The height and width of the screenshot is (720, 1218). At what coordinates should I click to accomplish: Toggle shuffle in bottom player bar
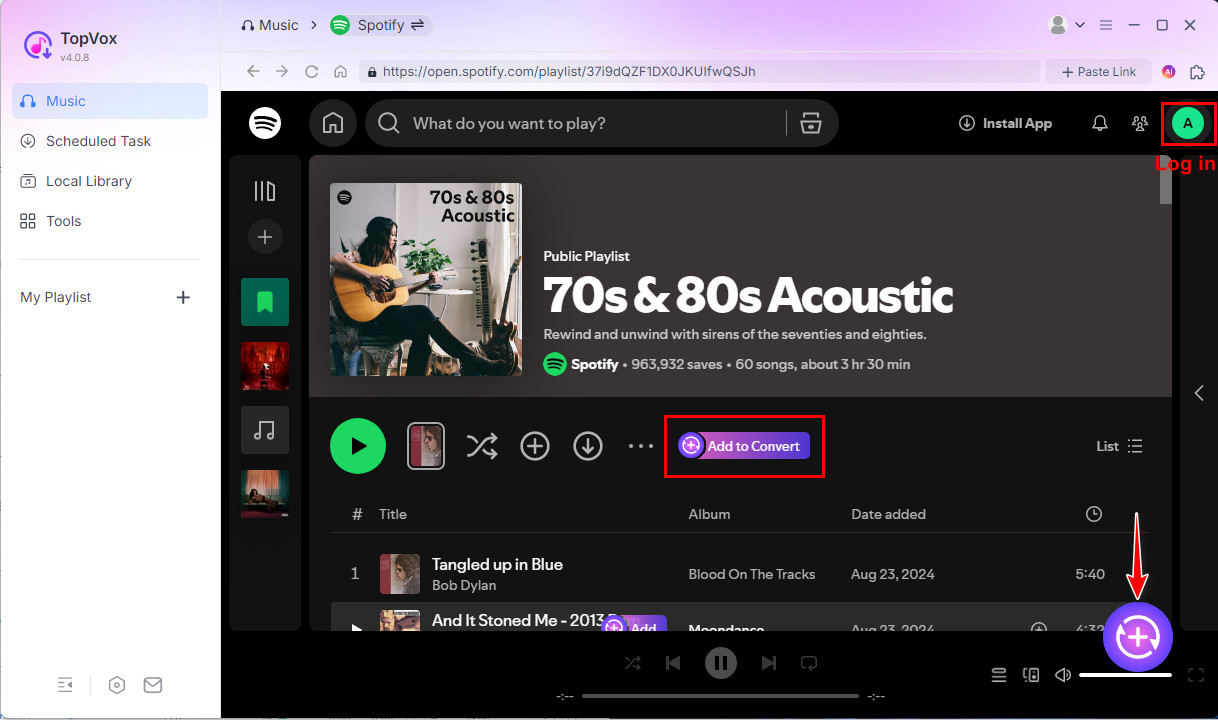632,662
